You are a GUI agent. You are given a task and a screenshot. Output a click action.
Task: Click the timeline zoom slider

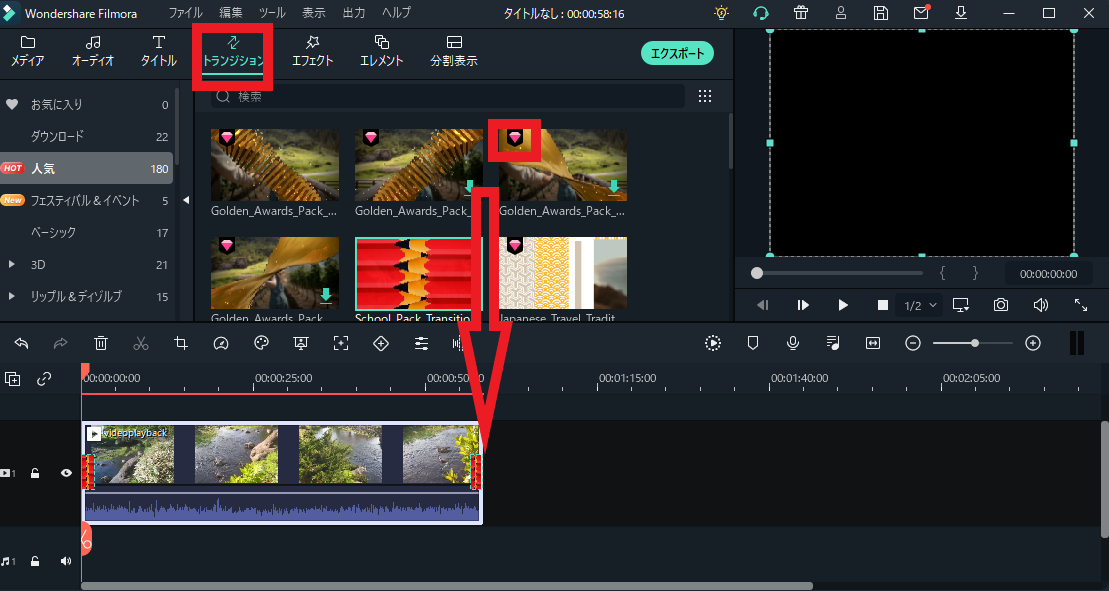(973, 343)
